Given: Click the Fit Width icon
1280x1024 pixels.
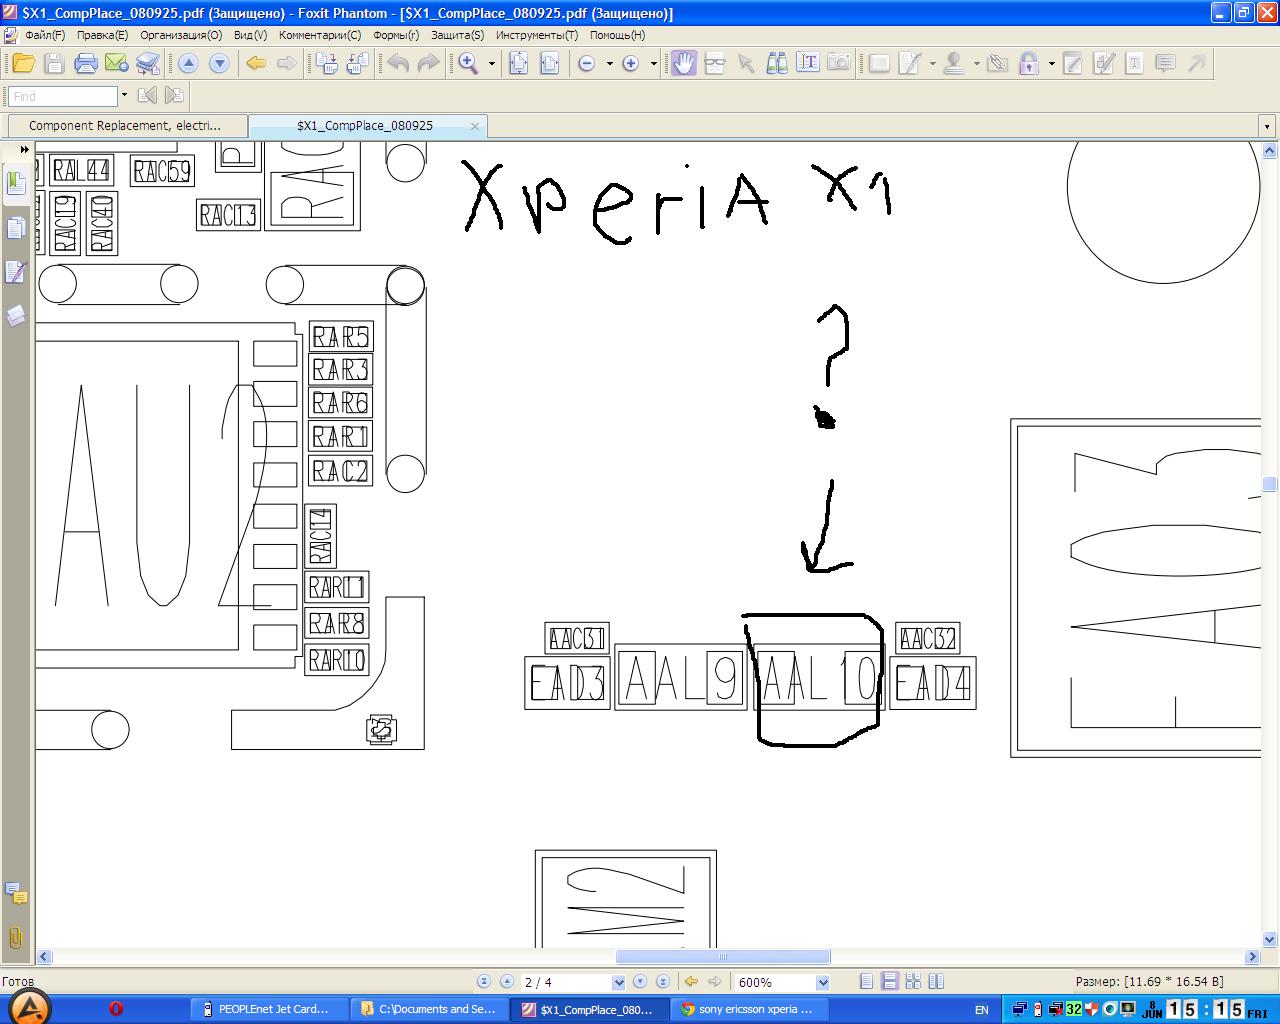Looking at the screenshot, I should click(550, 63).
